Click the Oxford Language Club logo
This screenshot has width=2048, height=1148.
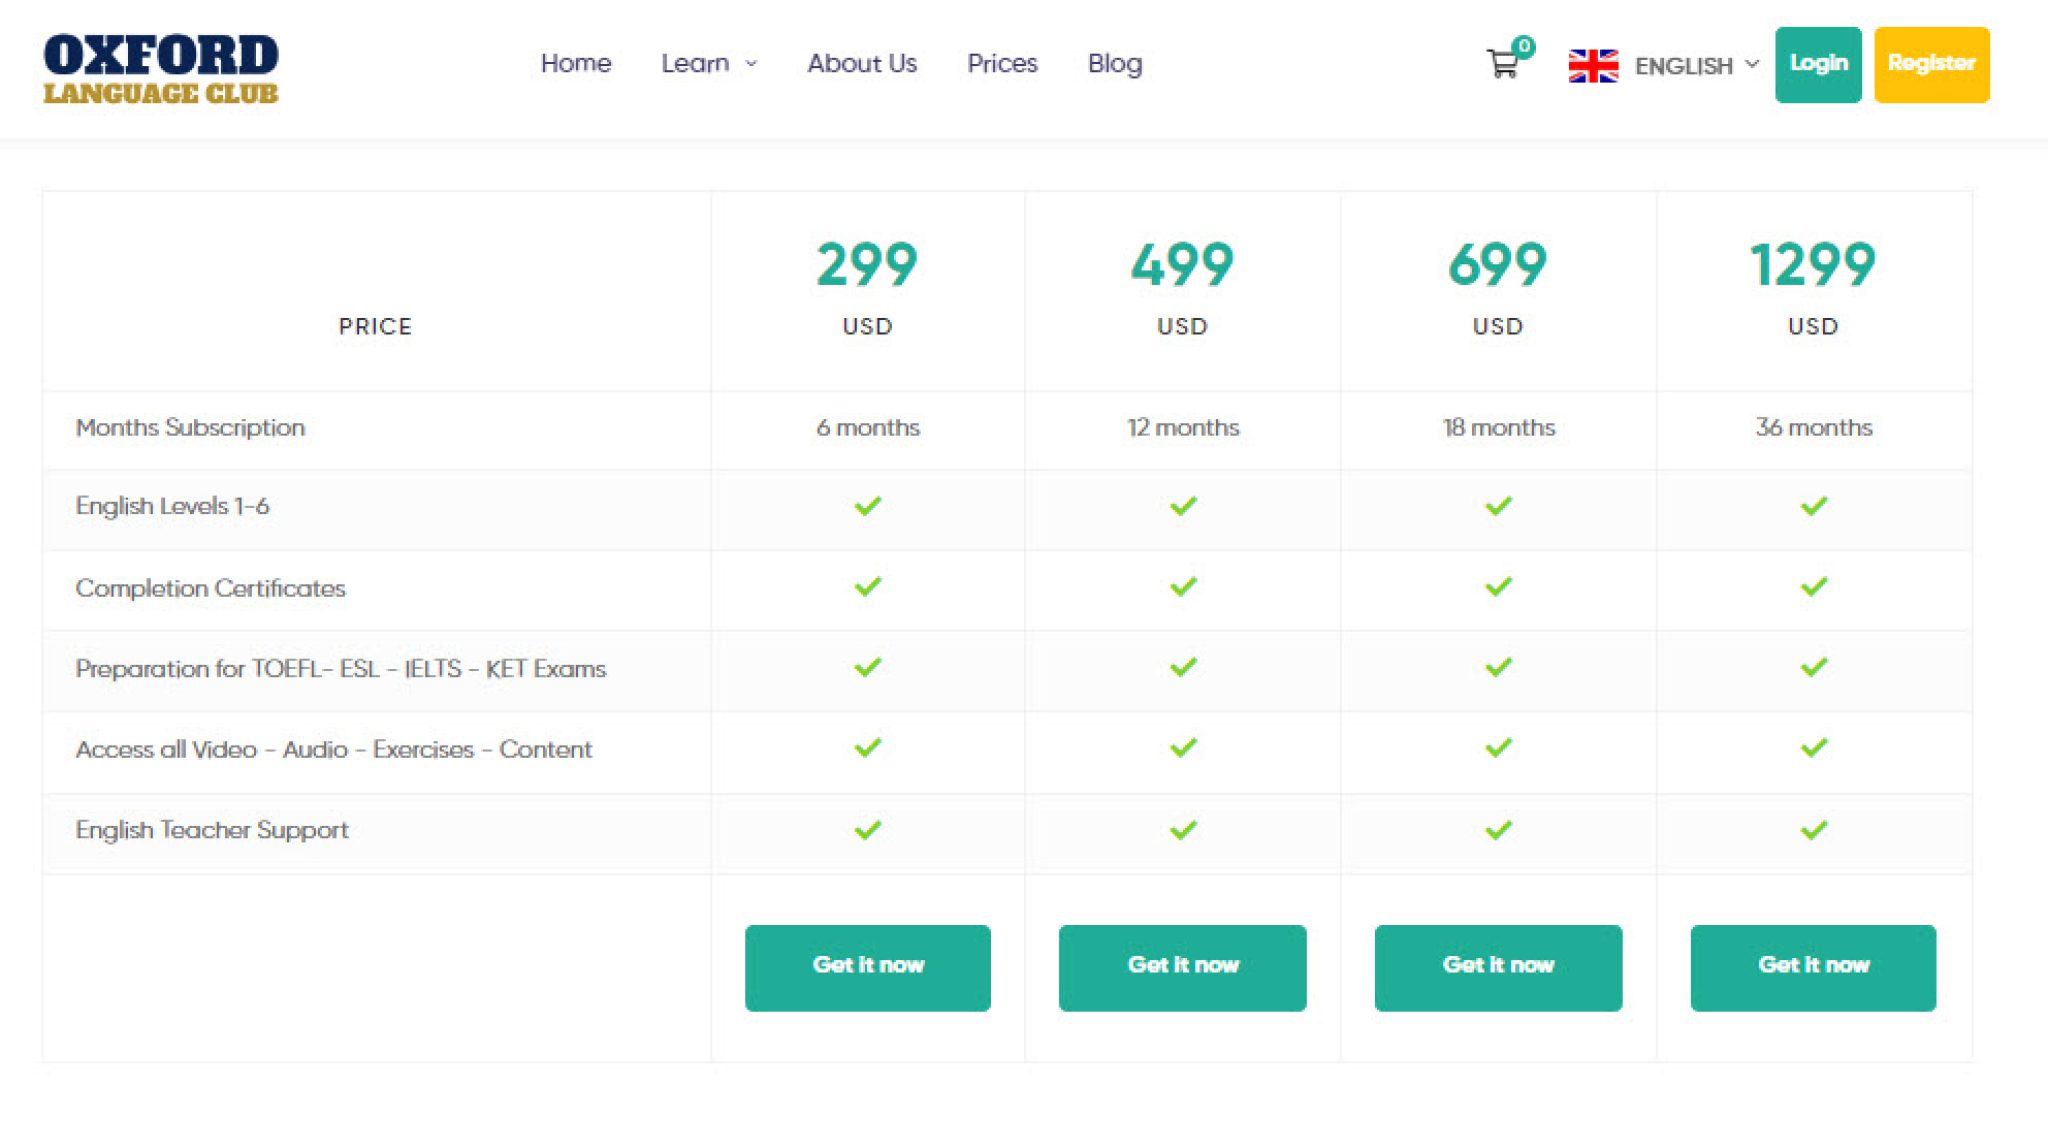pyautogui.click(x=161, y=68)
